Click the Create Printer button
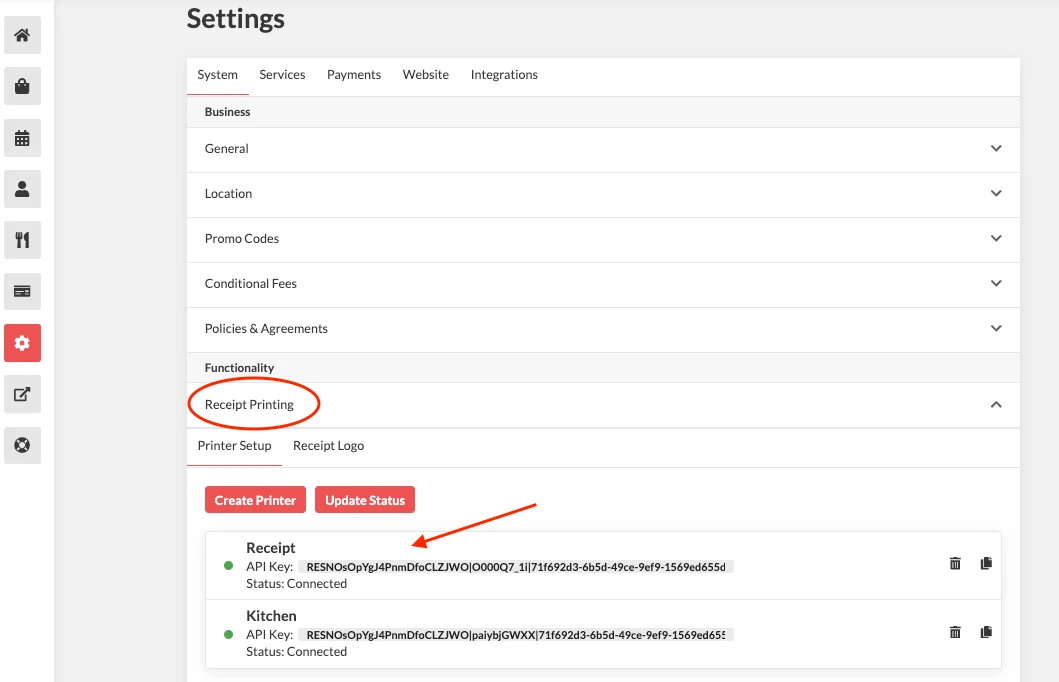1059x682 pixels. pyautogui.click(x=255, y=500)
